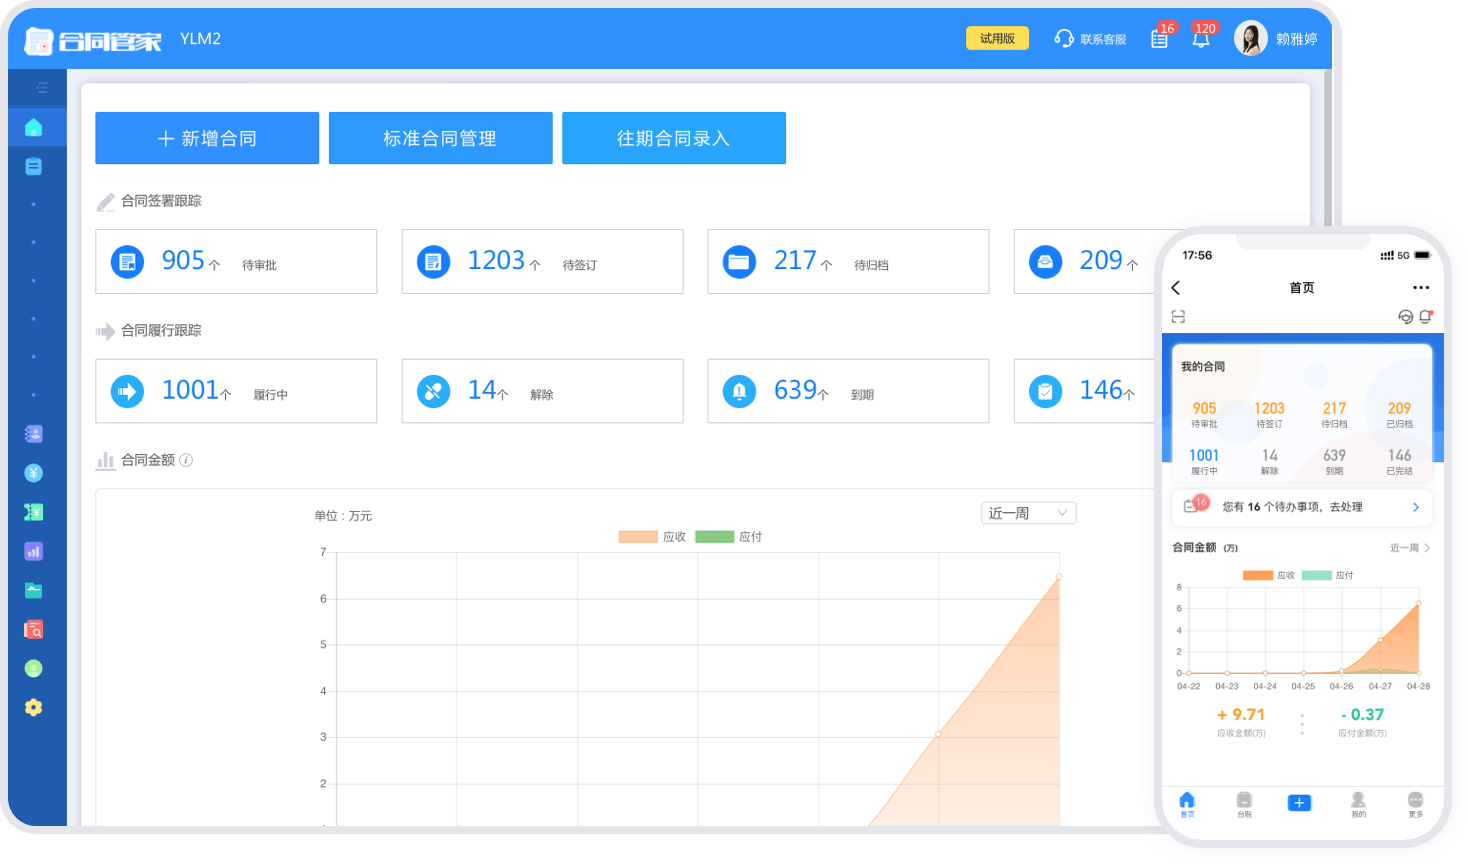Tap the - 0.37 应付金额 value on the phone
This screenshot has width=1468, height=864.
(x=1362, y=715)
